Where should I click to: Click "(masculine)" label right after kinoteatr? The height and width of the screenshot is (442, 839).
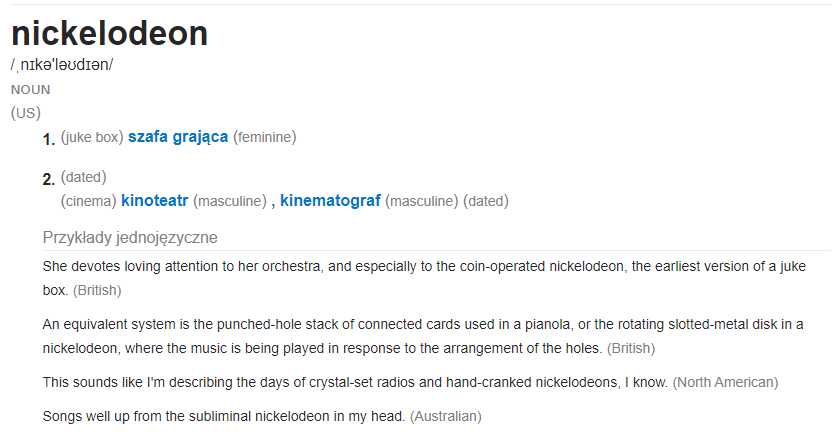tap(230, 201)
